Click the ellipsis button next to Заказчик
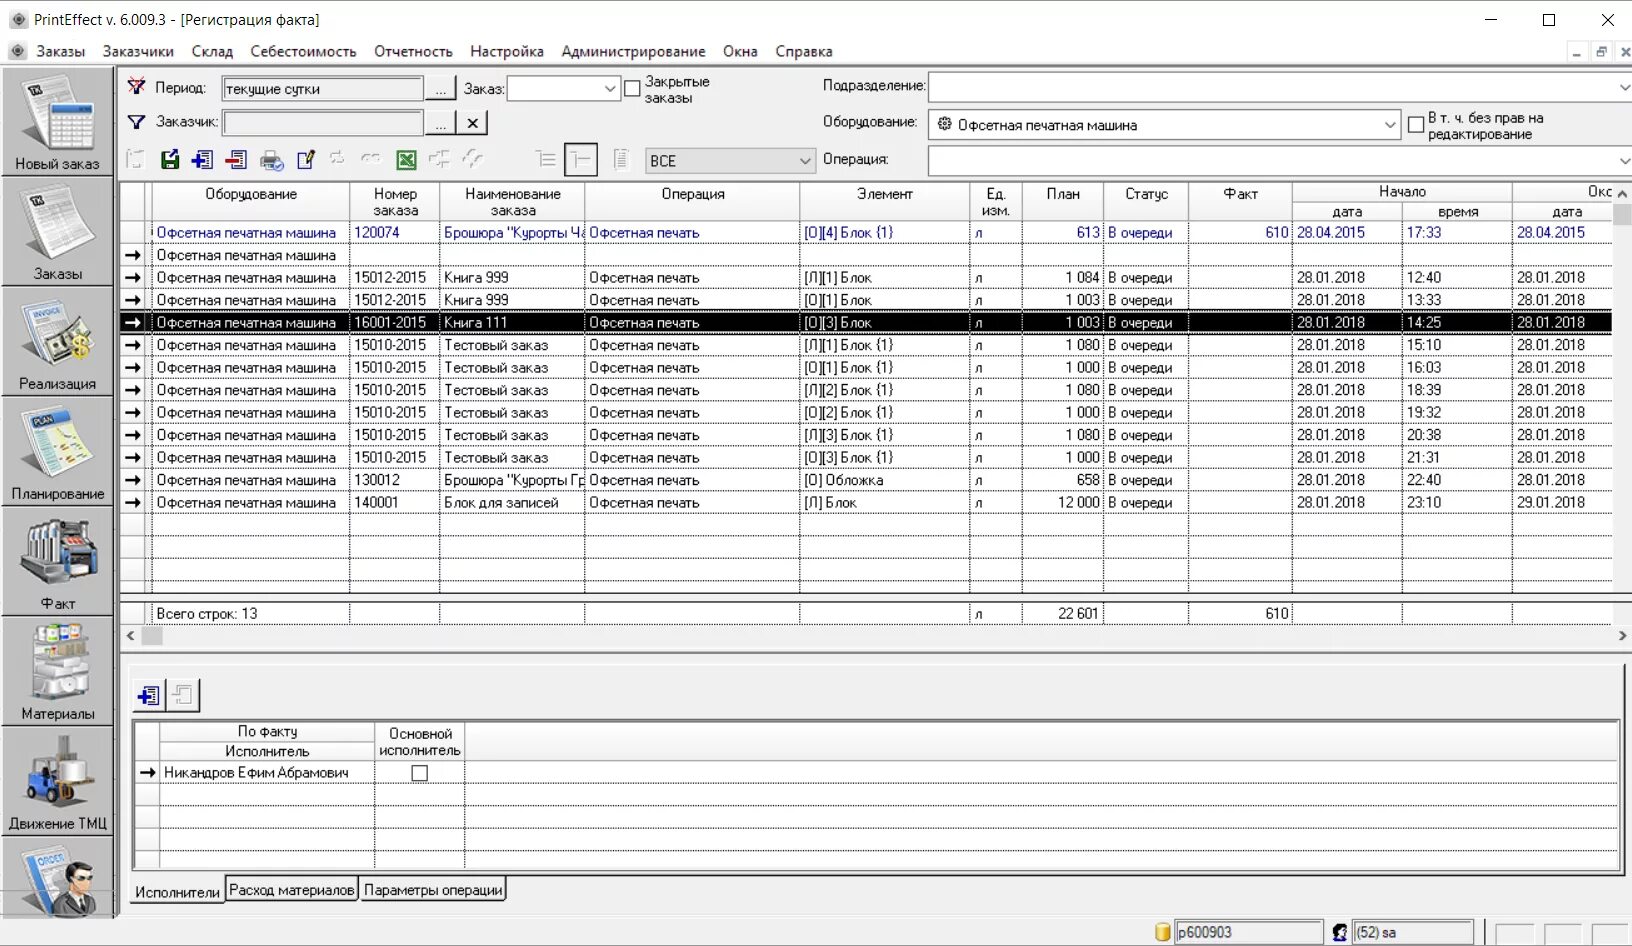The image size is (1632, 946). [x=441, y=123]
